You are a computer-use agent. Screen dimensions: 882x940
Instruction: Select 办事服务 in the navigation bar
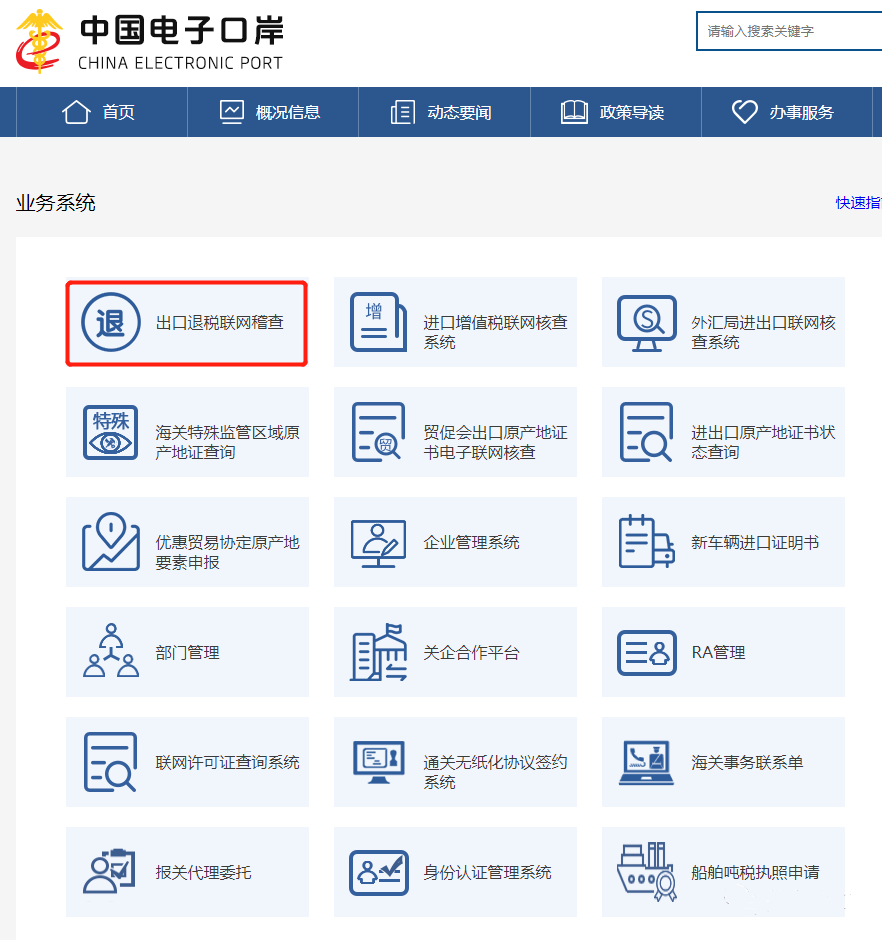pyautogui.click(x=786, y=112)
